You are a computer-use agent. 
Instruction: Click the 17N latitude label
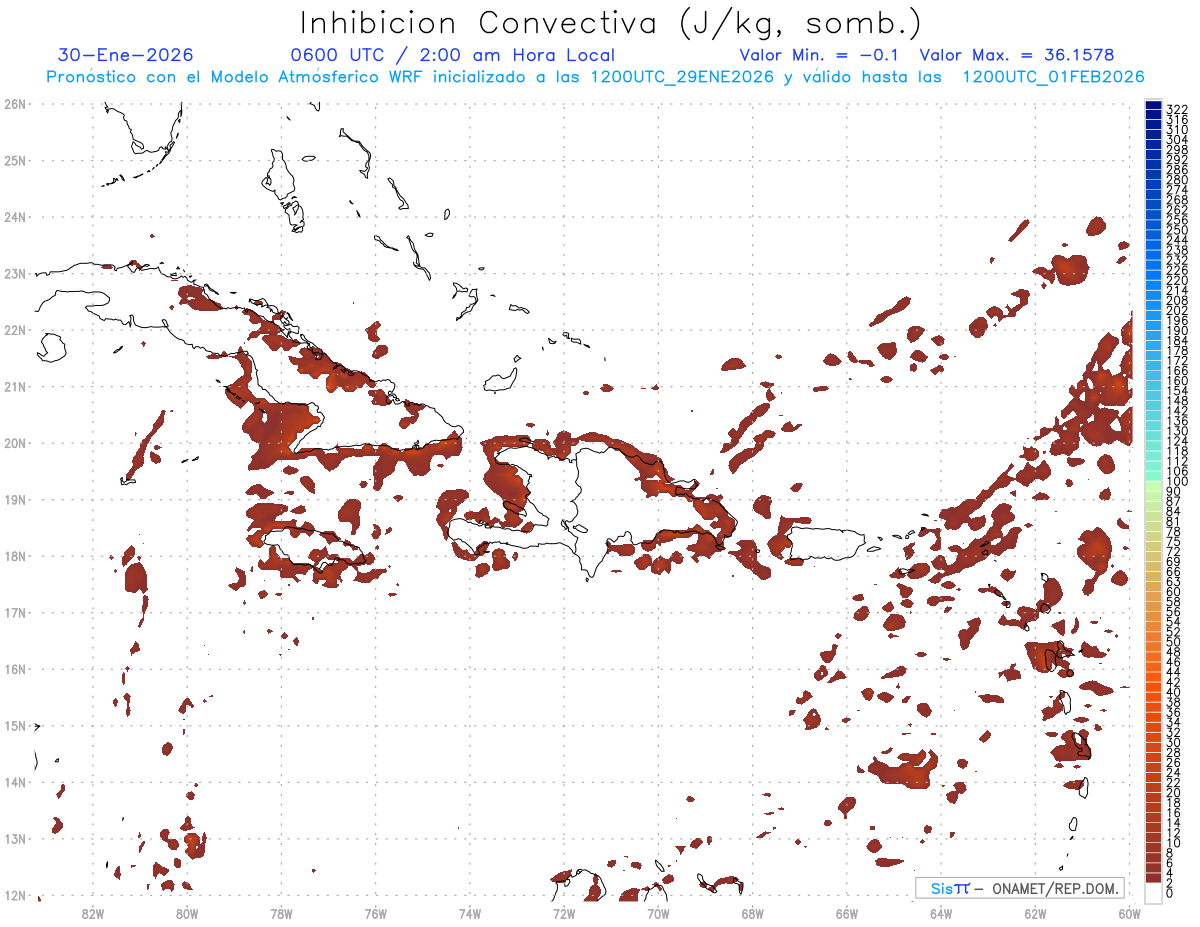coord(14,612)
